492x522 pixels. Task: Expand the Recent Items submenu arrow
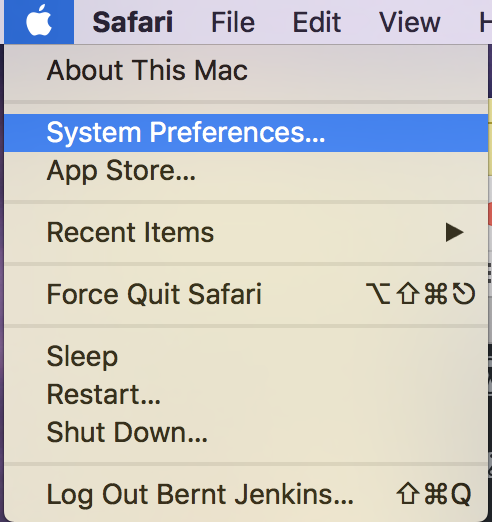(455, 232)
